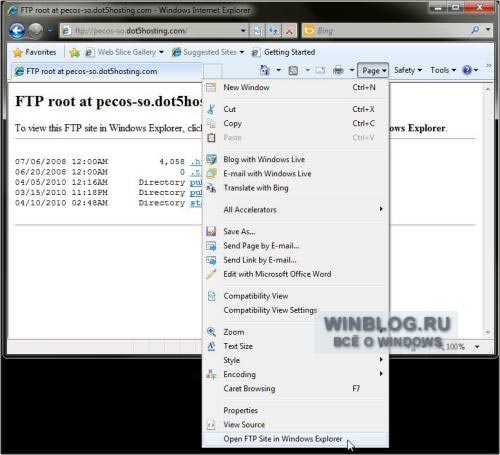
Task: Open the 04/05/2010 12:16AM directory link
Action: pyautogui.click(x=196, y=182)
